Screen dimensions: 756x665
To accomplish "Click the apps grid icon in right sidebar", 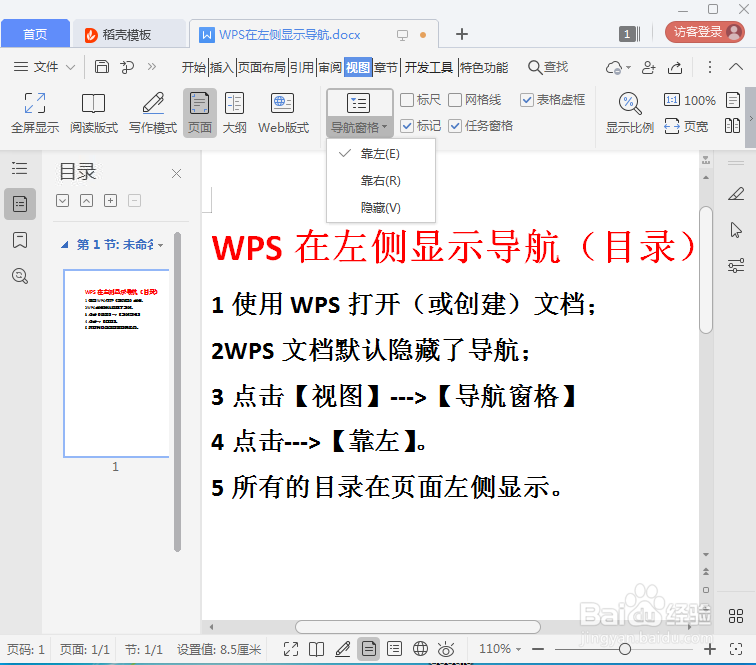I will point(736,616).
